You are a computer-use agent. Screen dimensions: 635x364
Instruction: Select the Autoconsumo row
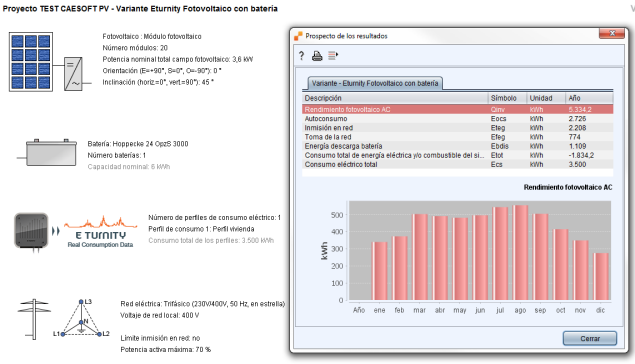click(x=458, y=119)
